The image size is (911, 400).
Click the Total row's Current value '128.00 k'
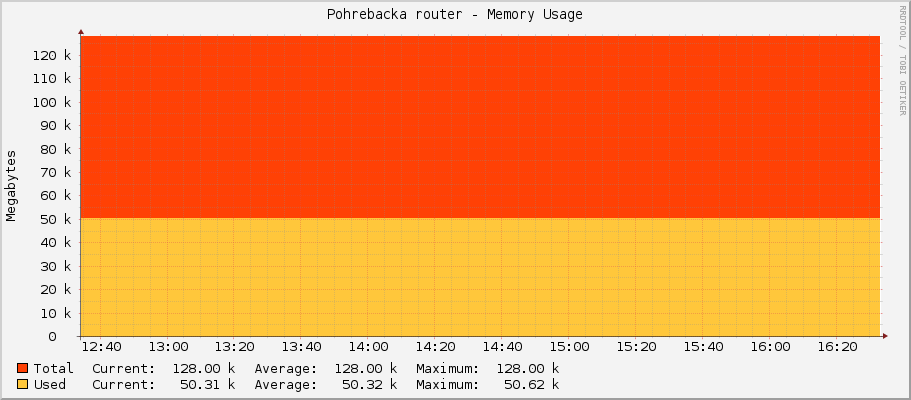(x=204, y=368)
